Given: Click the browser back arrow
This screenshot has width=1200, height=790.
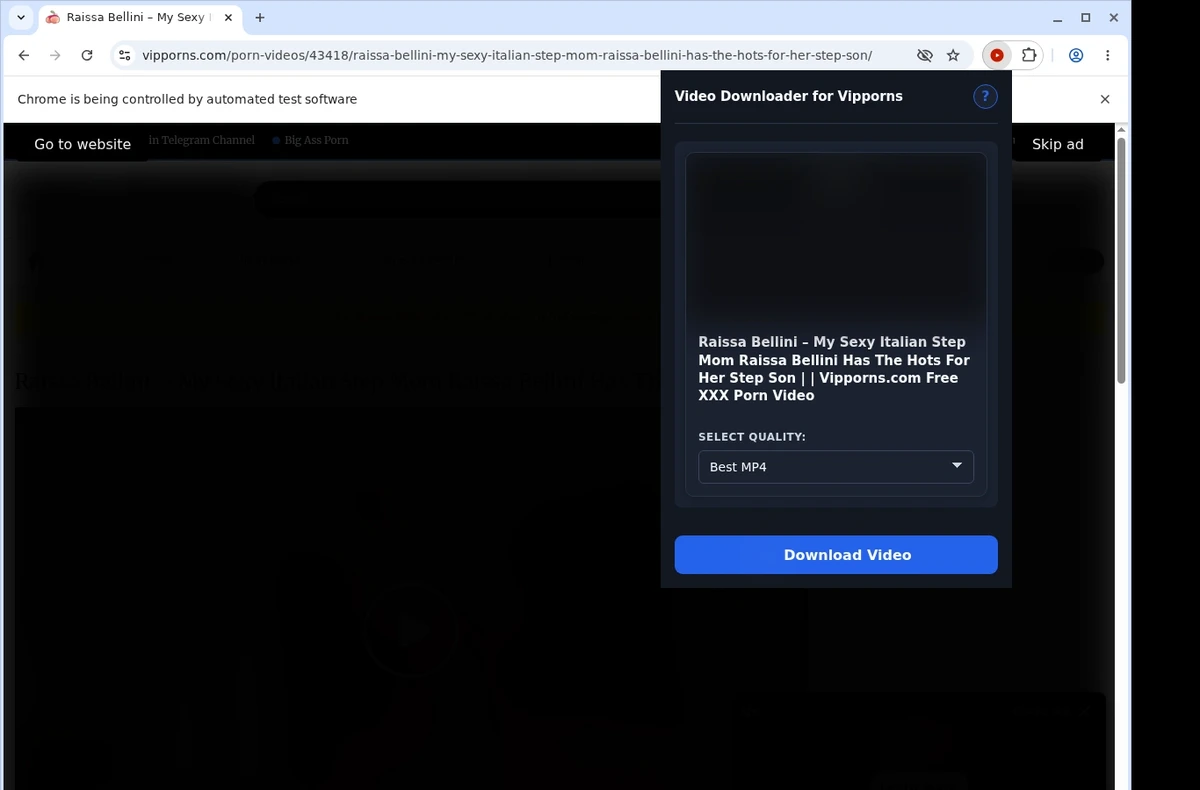Looking at the screenshot, I should [24, 56].
